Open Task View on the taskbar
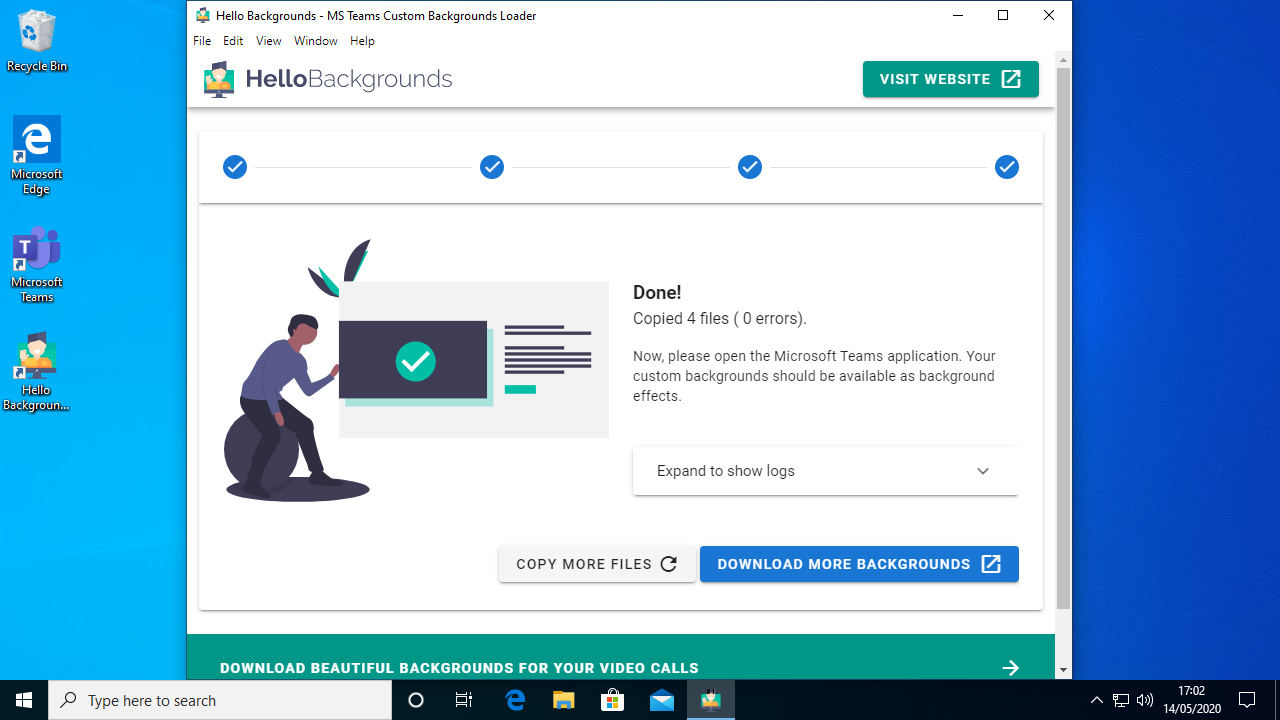The width and height of the screenshot is (1280, 720). click(464, 700)
